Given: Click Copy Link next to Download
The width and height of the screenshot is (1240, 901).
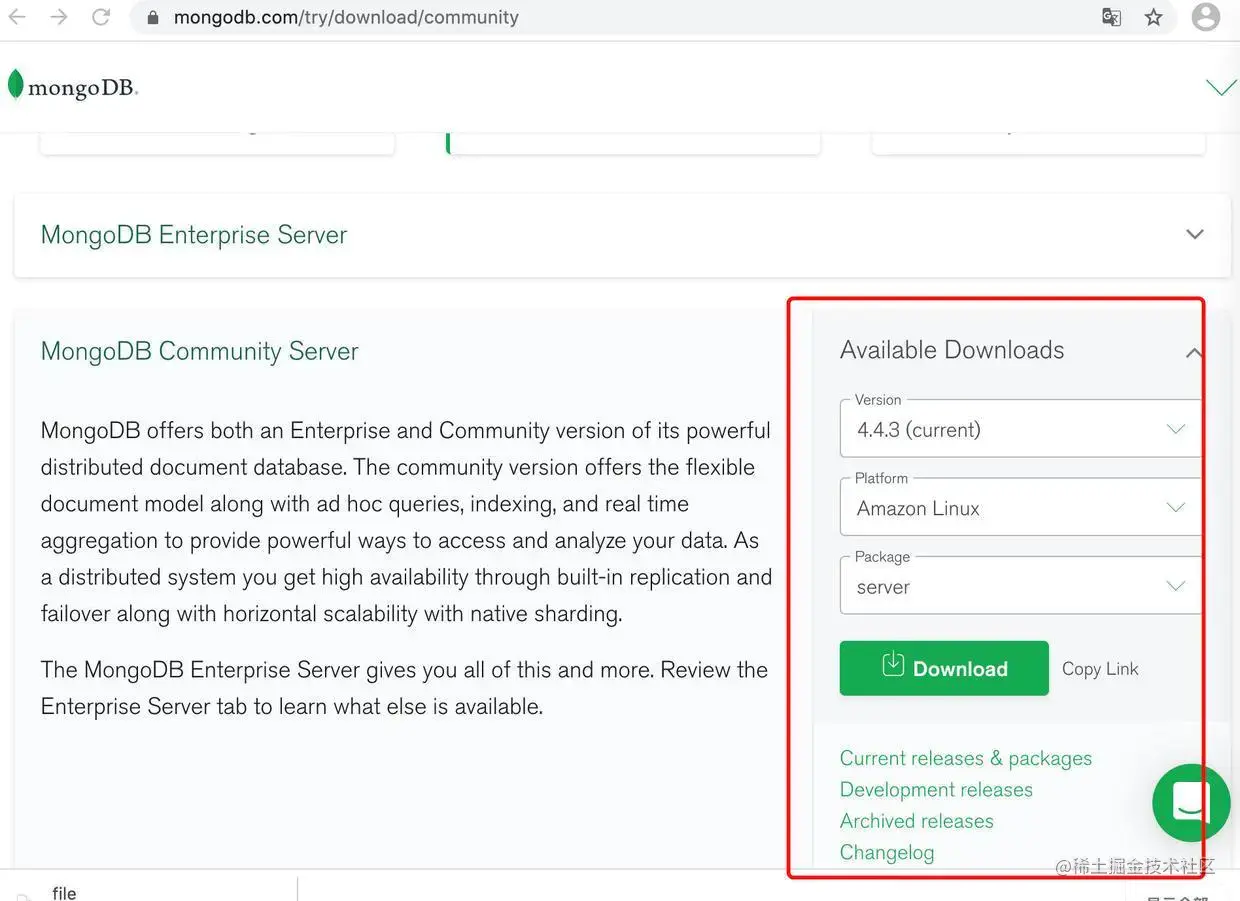Looking at the screenshot, I should coord(1100,669).
